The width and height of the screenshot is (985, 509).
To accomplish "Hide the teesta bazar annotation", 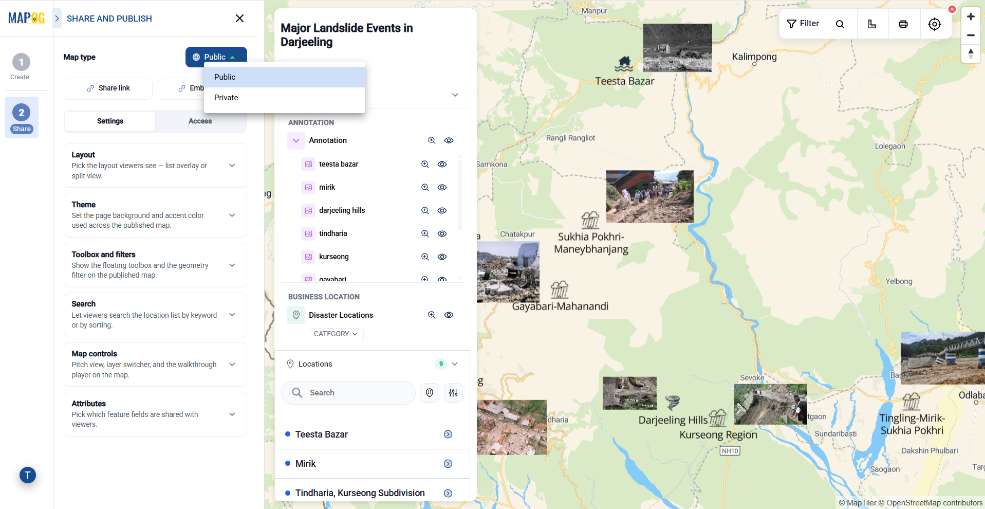I will click(442, 164).
